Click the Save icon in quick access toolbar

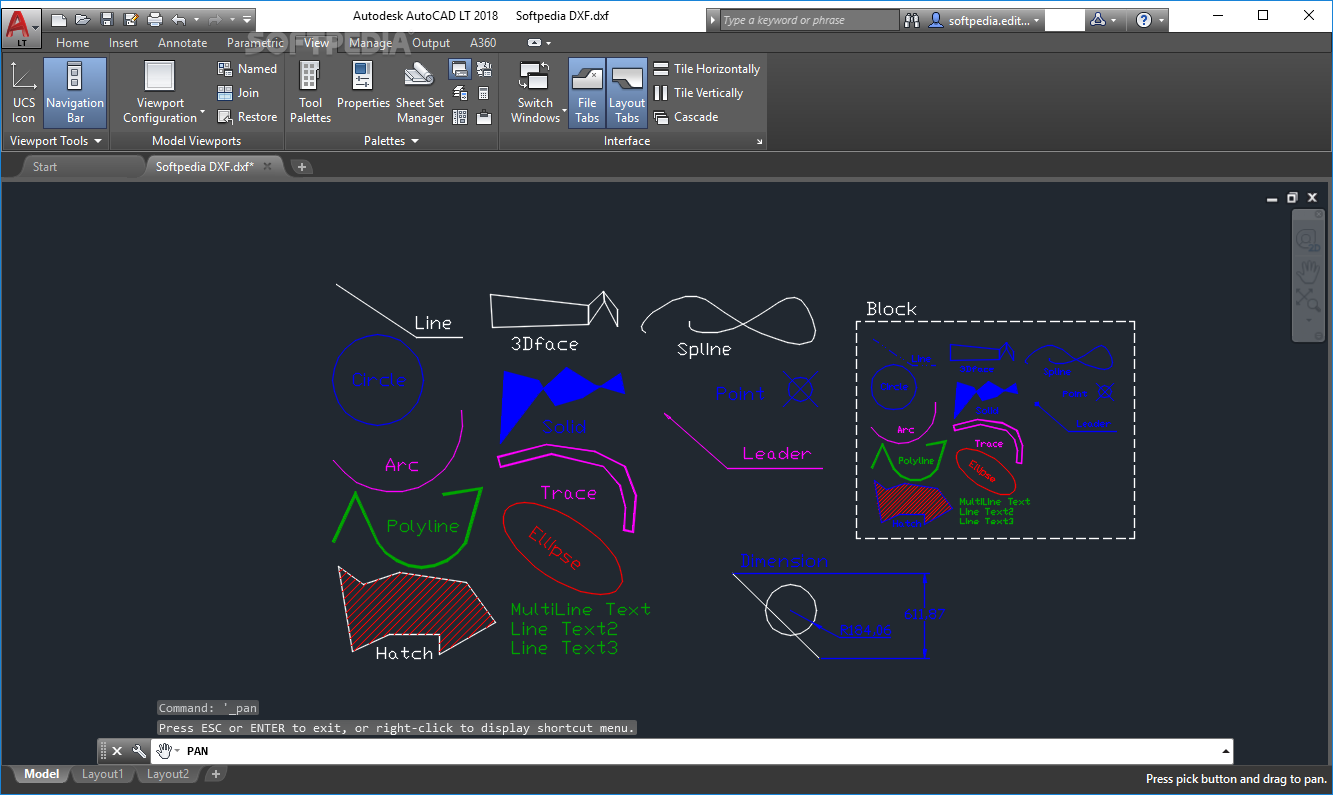107,19
